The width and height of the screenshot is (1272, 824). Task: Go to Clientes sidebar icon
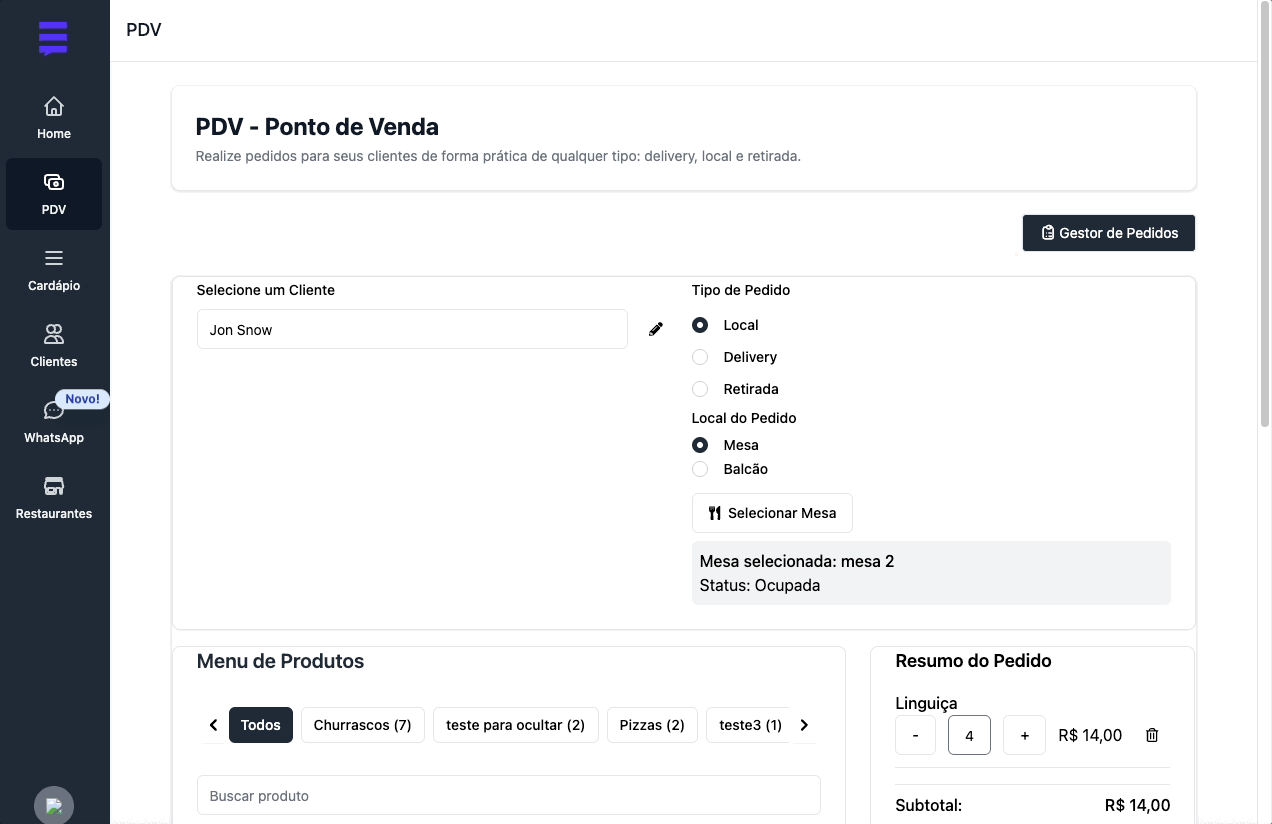click(x=54, y=334)
